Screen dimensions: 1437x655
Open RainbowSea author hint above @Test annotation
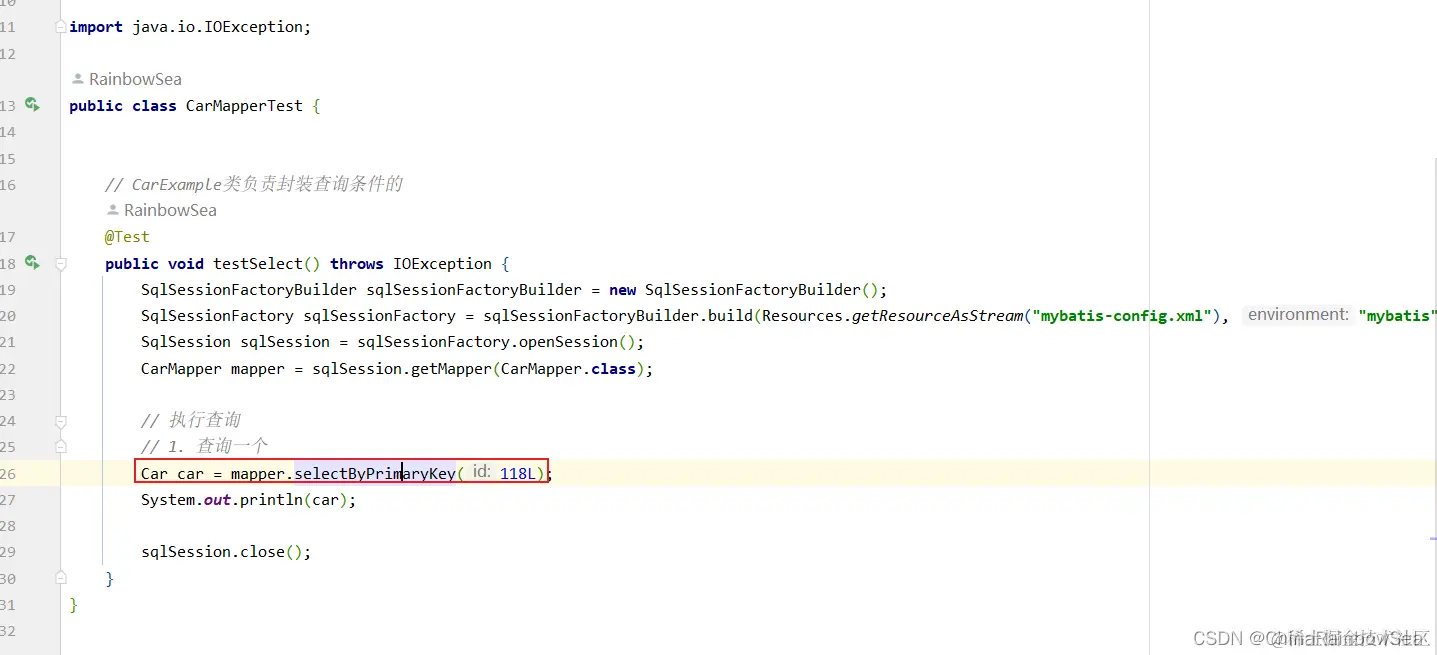[x=161, y=210]
